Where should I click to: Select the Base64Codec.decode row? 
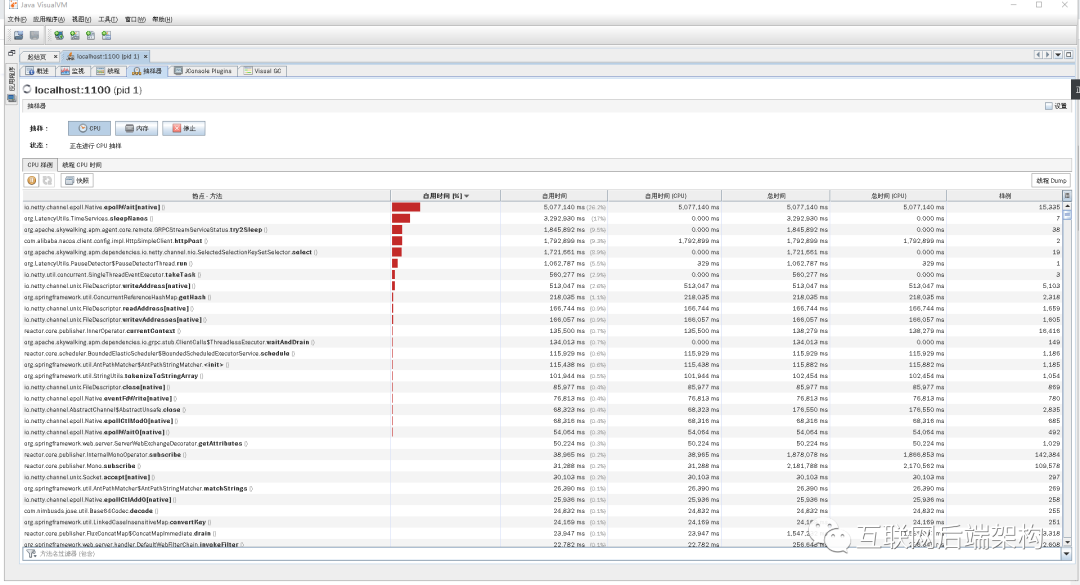542,511
